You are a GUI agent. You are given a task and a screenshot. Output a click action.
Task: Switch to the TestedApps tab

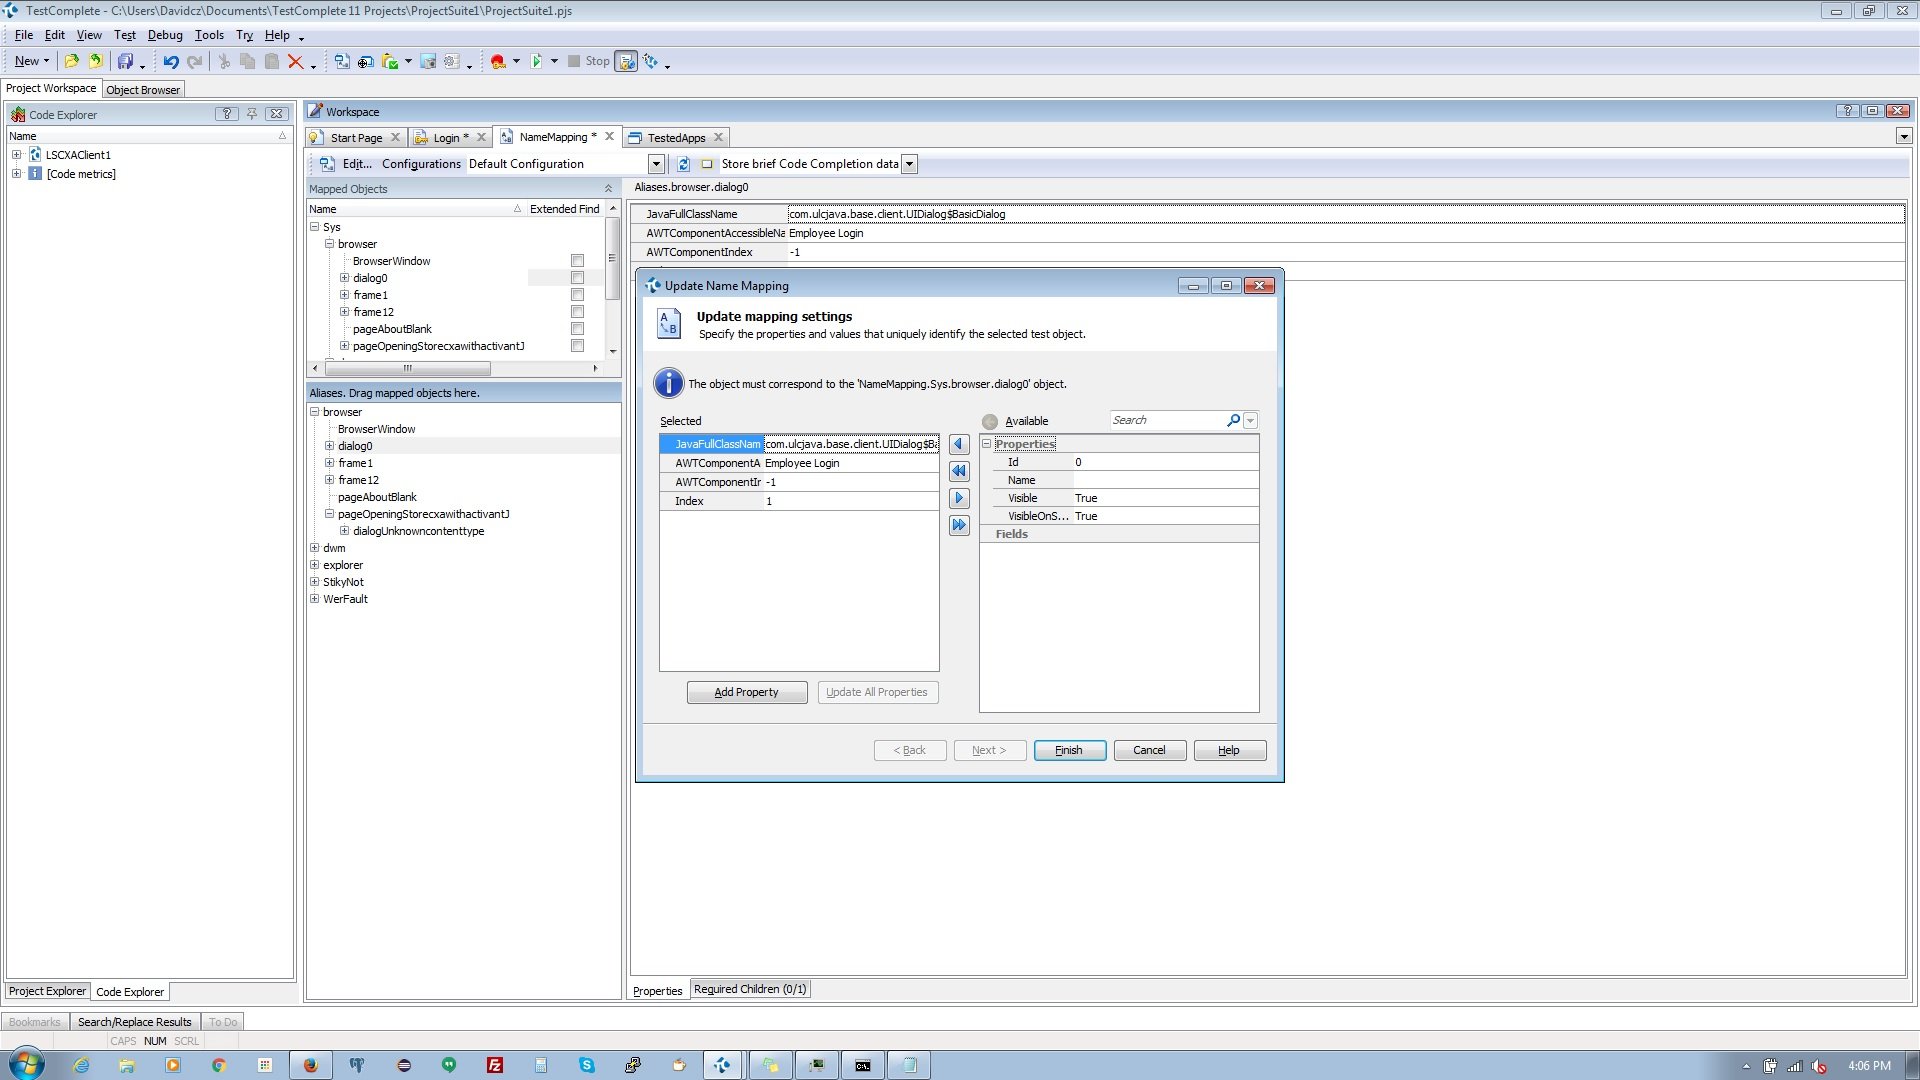coord(676,138)
